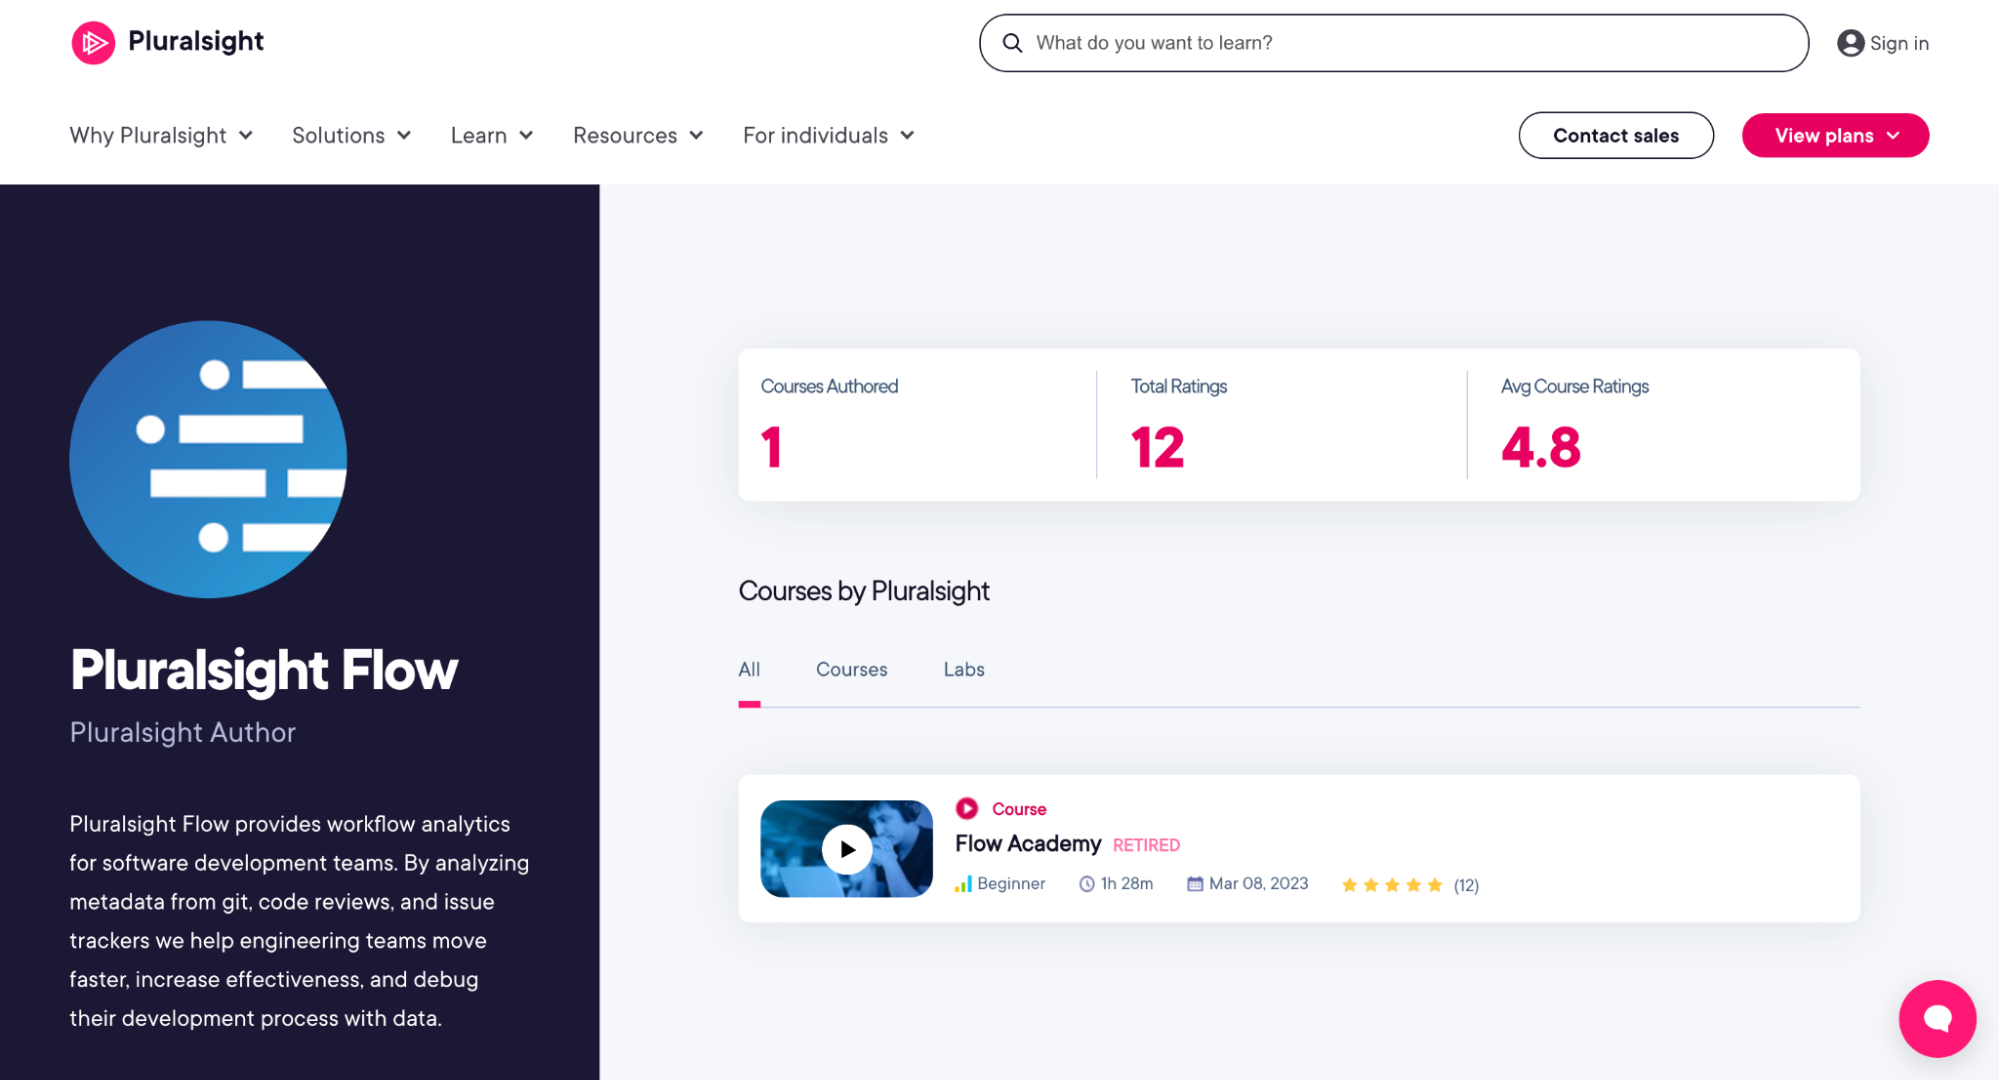
Task: Open the View plans dropdown
Action: tap(1835, 135)
